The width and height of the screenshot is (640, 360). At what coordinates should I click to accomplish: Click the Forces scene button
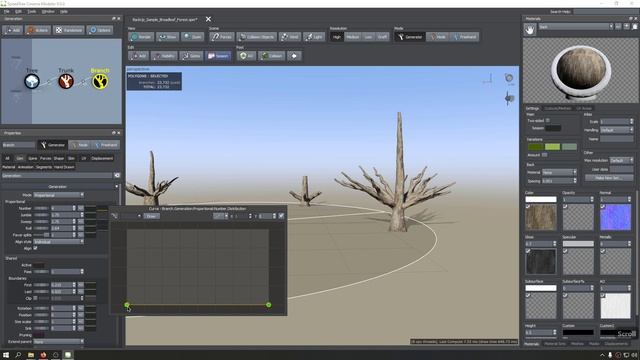[222, 37]
